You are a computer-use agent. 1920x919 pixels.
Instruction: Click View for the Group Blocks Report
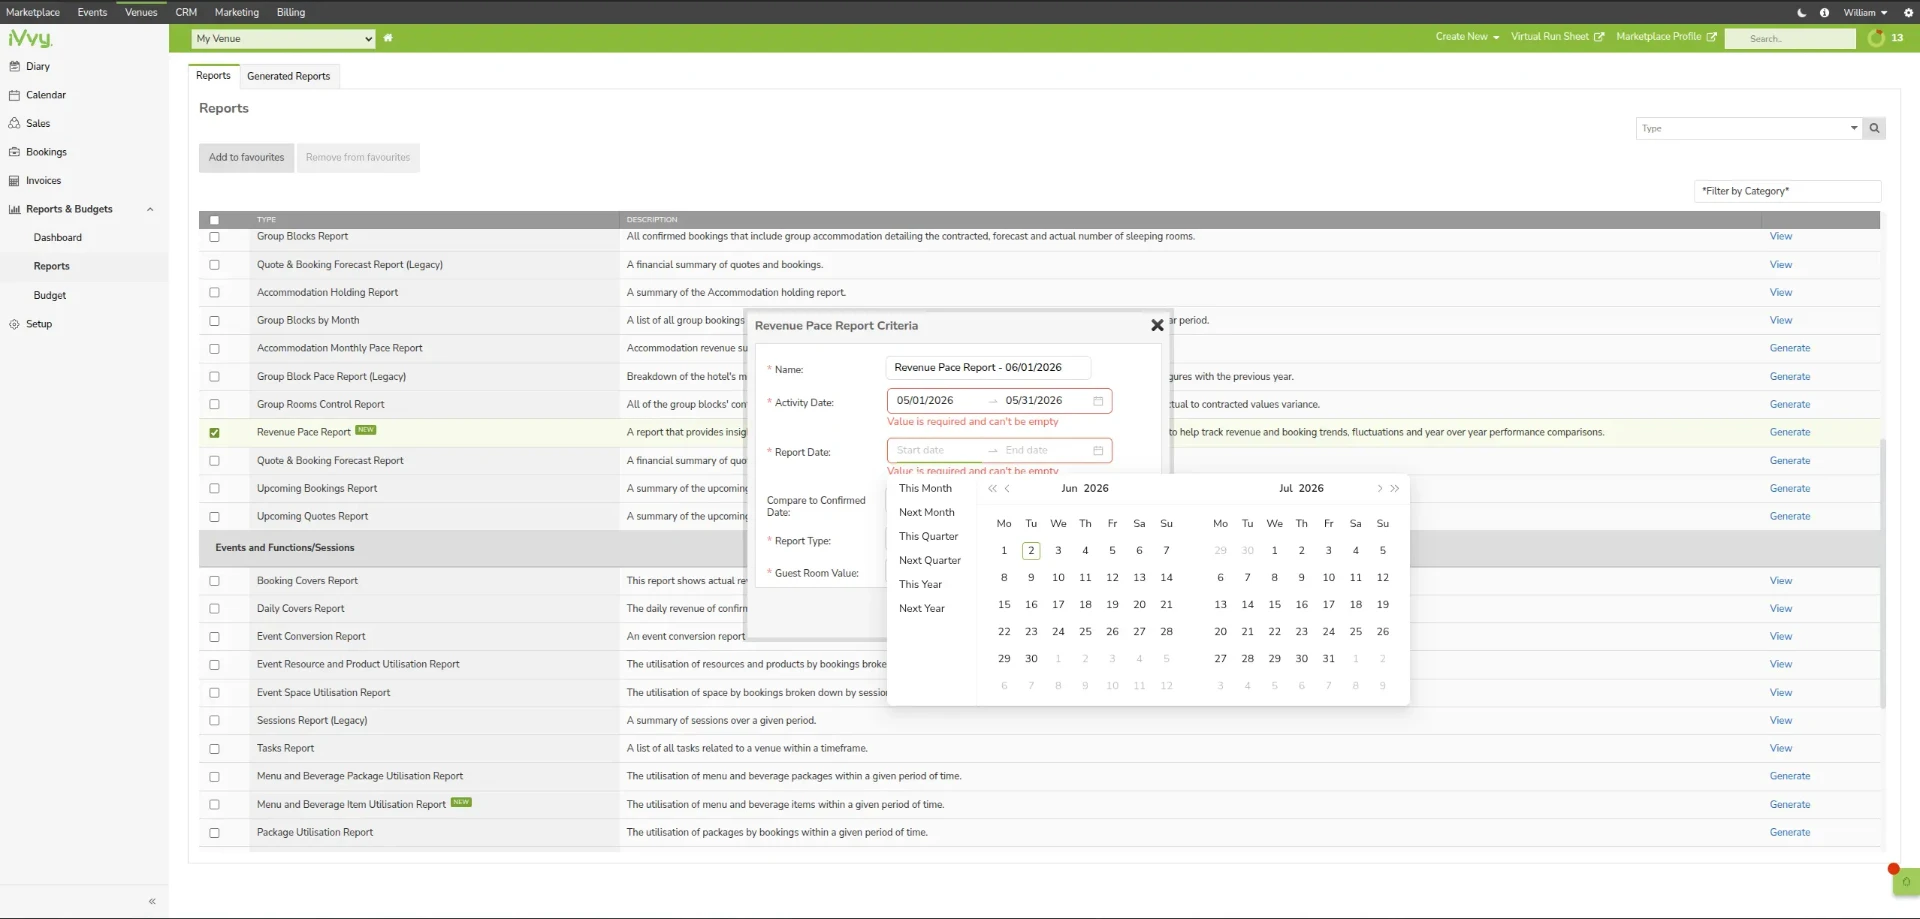1780,237
